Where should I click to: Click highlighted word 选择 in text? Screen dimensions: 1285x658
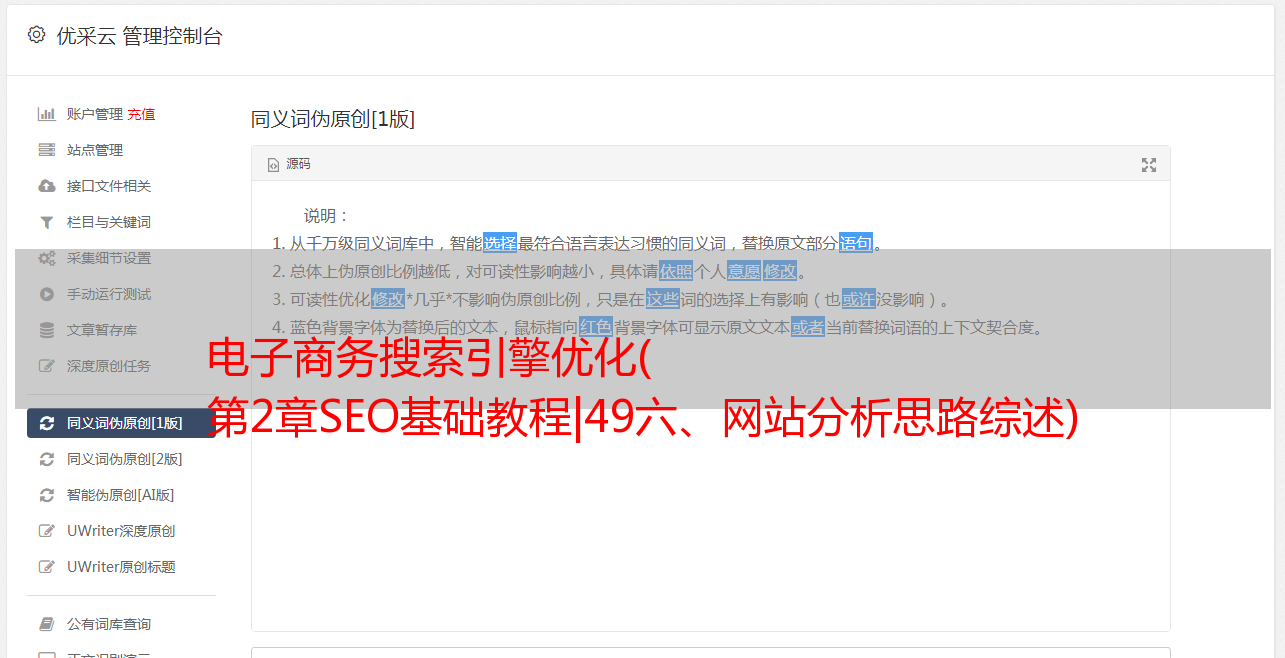tap(500, 243)
